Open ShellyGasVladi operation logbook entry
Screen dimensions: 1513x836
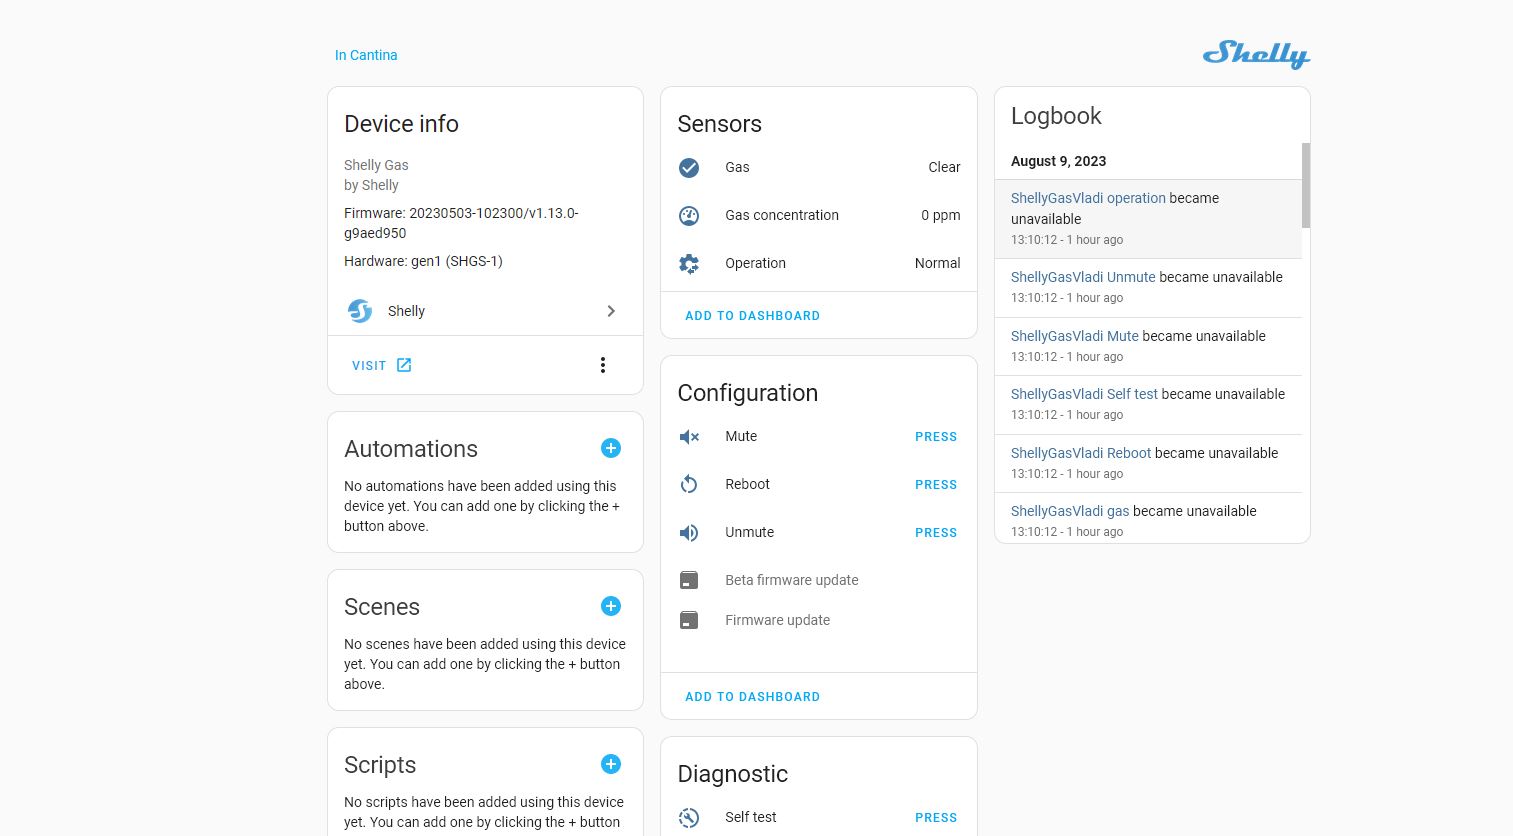click(1088, 198)
